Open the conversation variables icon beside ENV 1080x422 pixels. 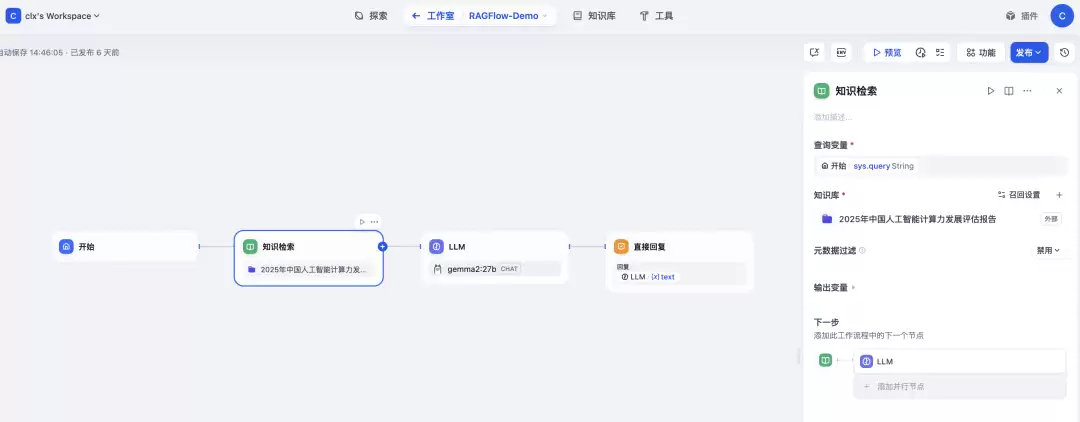[x=814, y=52]
